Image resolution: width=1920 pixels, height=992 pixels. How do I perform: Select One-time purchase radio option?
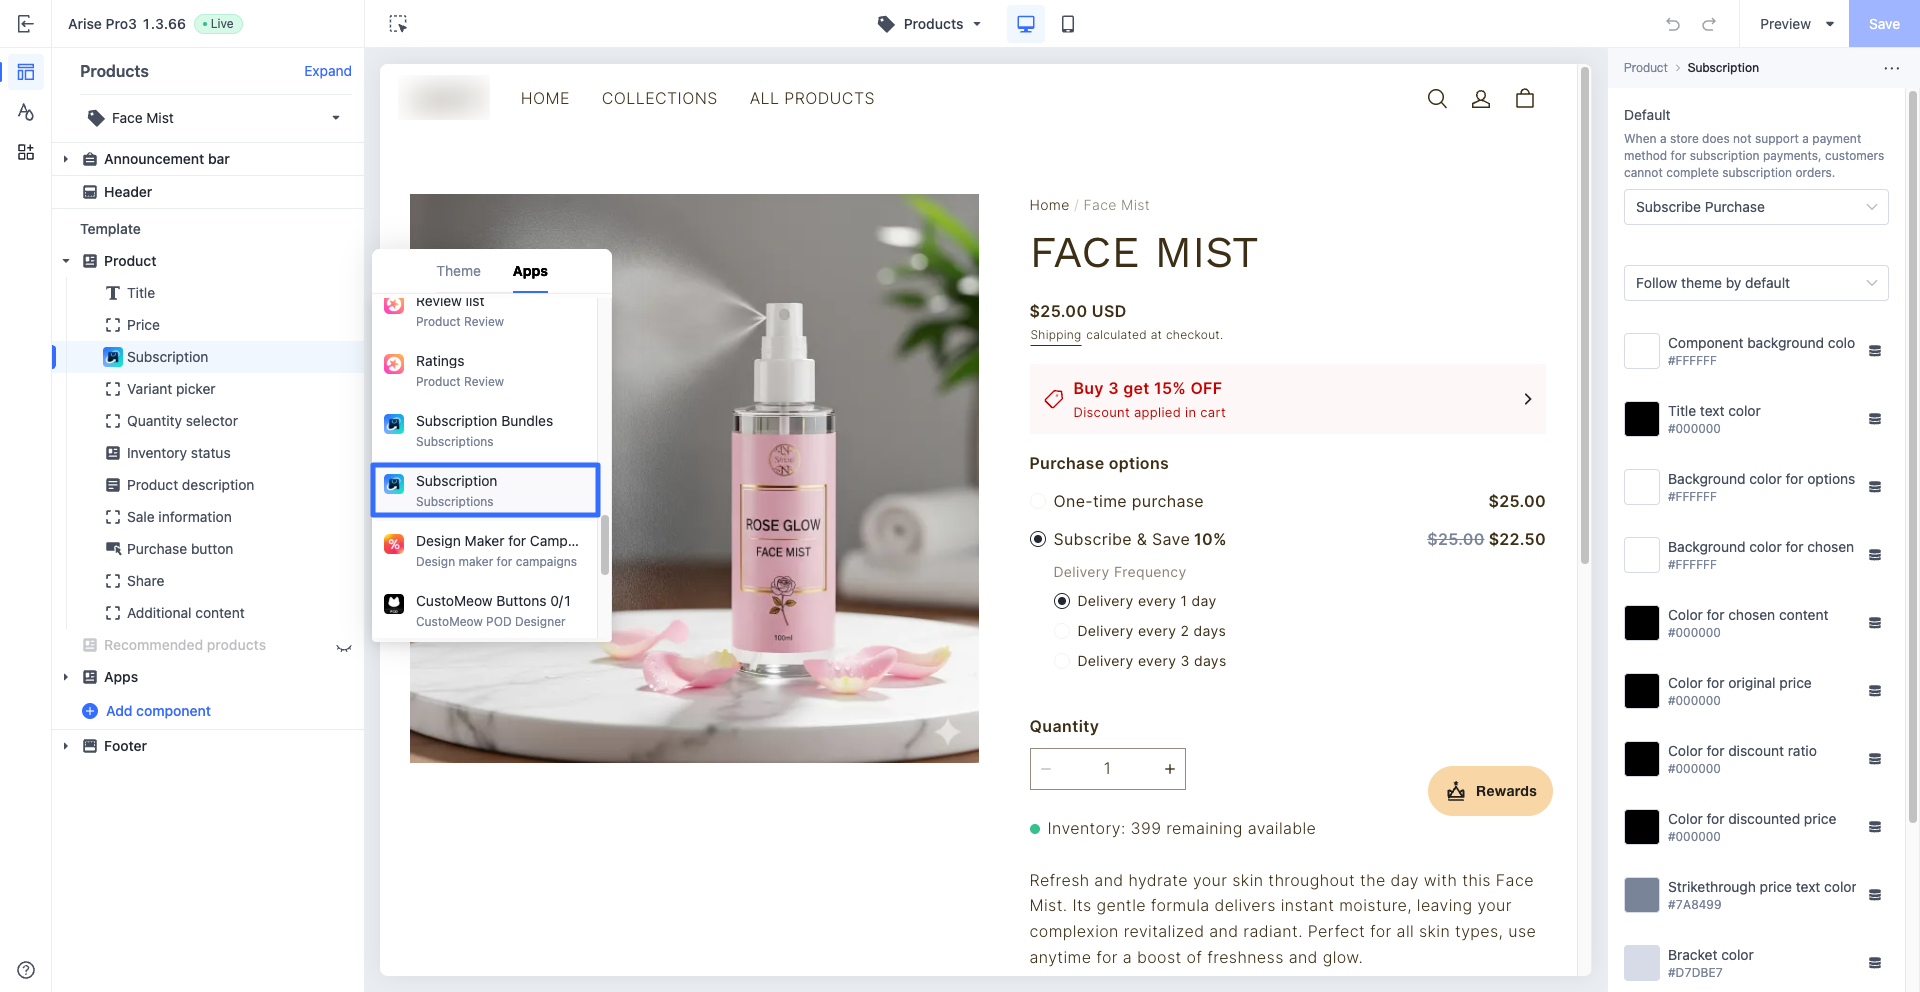(x=1038, y=501)
